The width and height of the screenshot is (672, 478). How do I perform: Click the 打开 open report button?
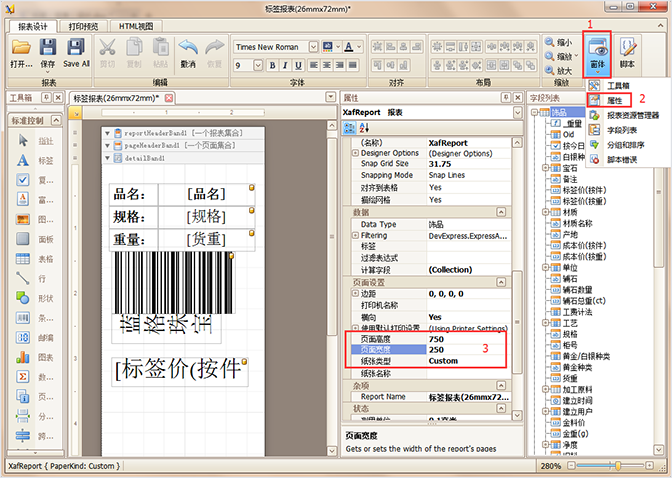click(21, 53)
